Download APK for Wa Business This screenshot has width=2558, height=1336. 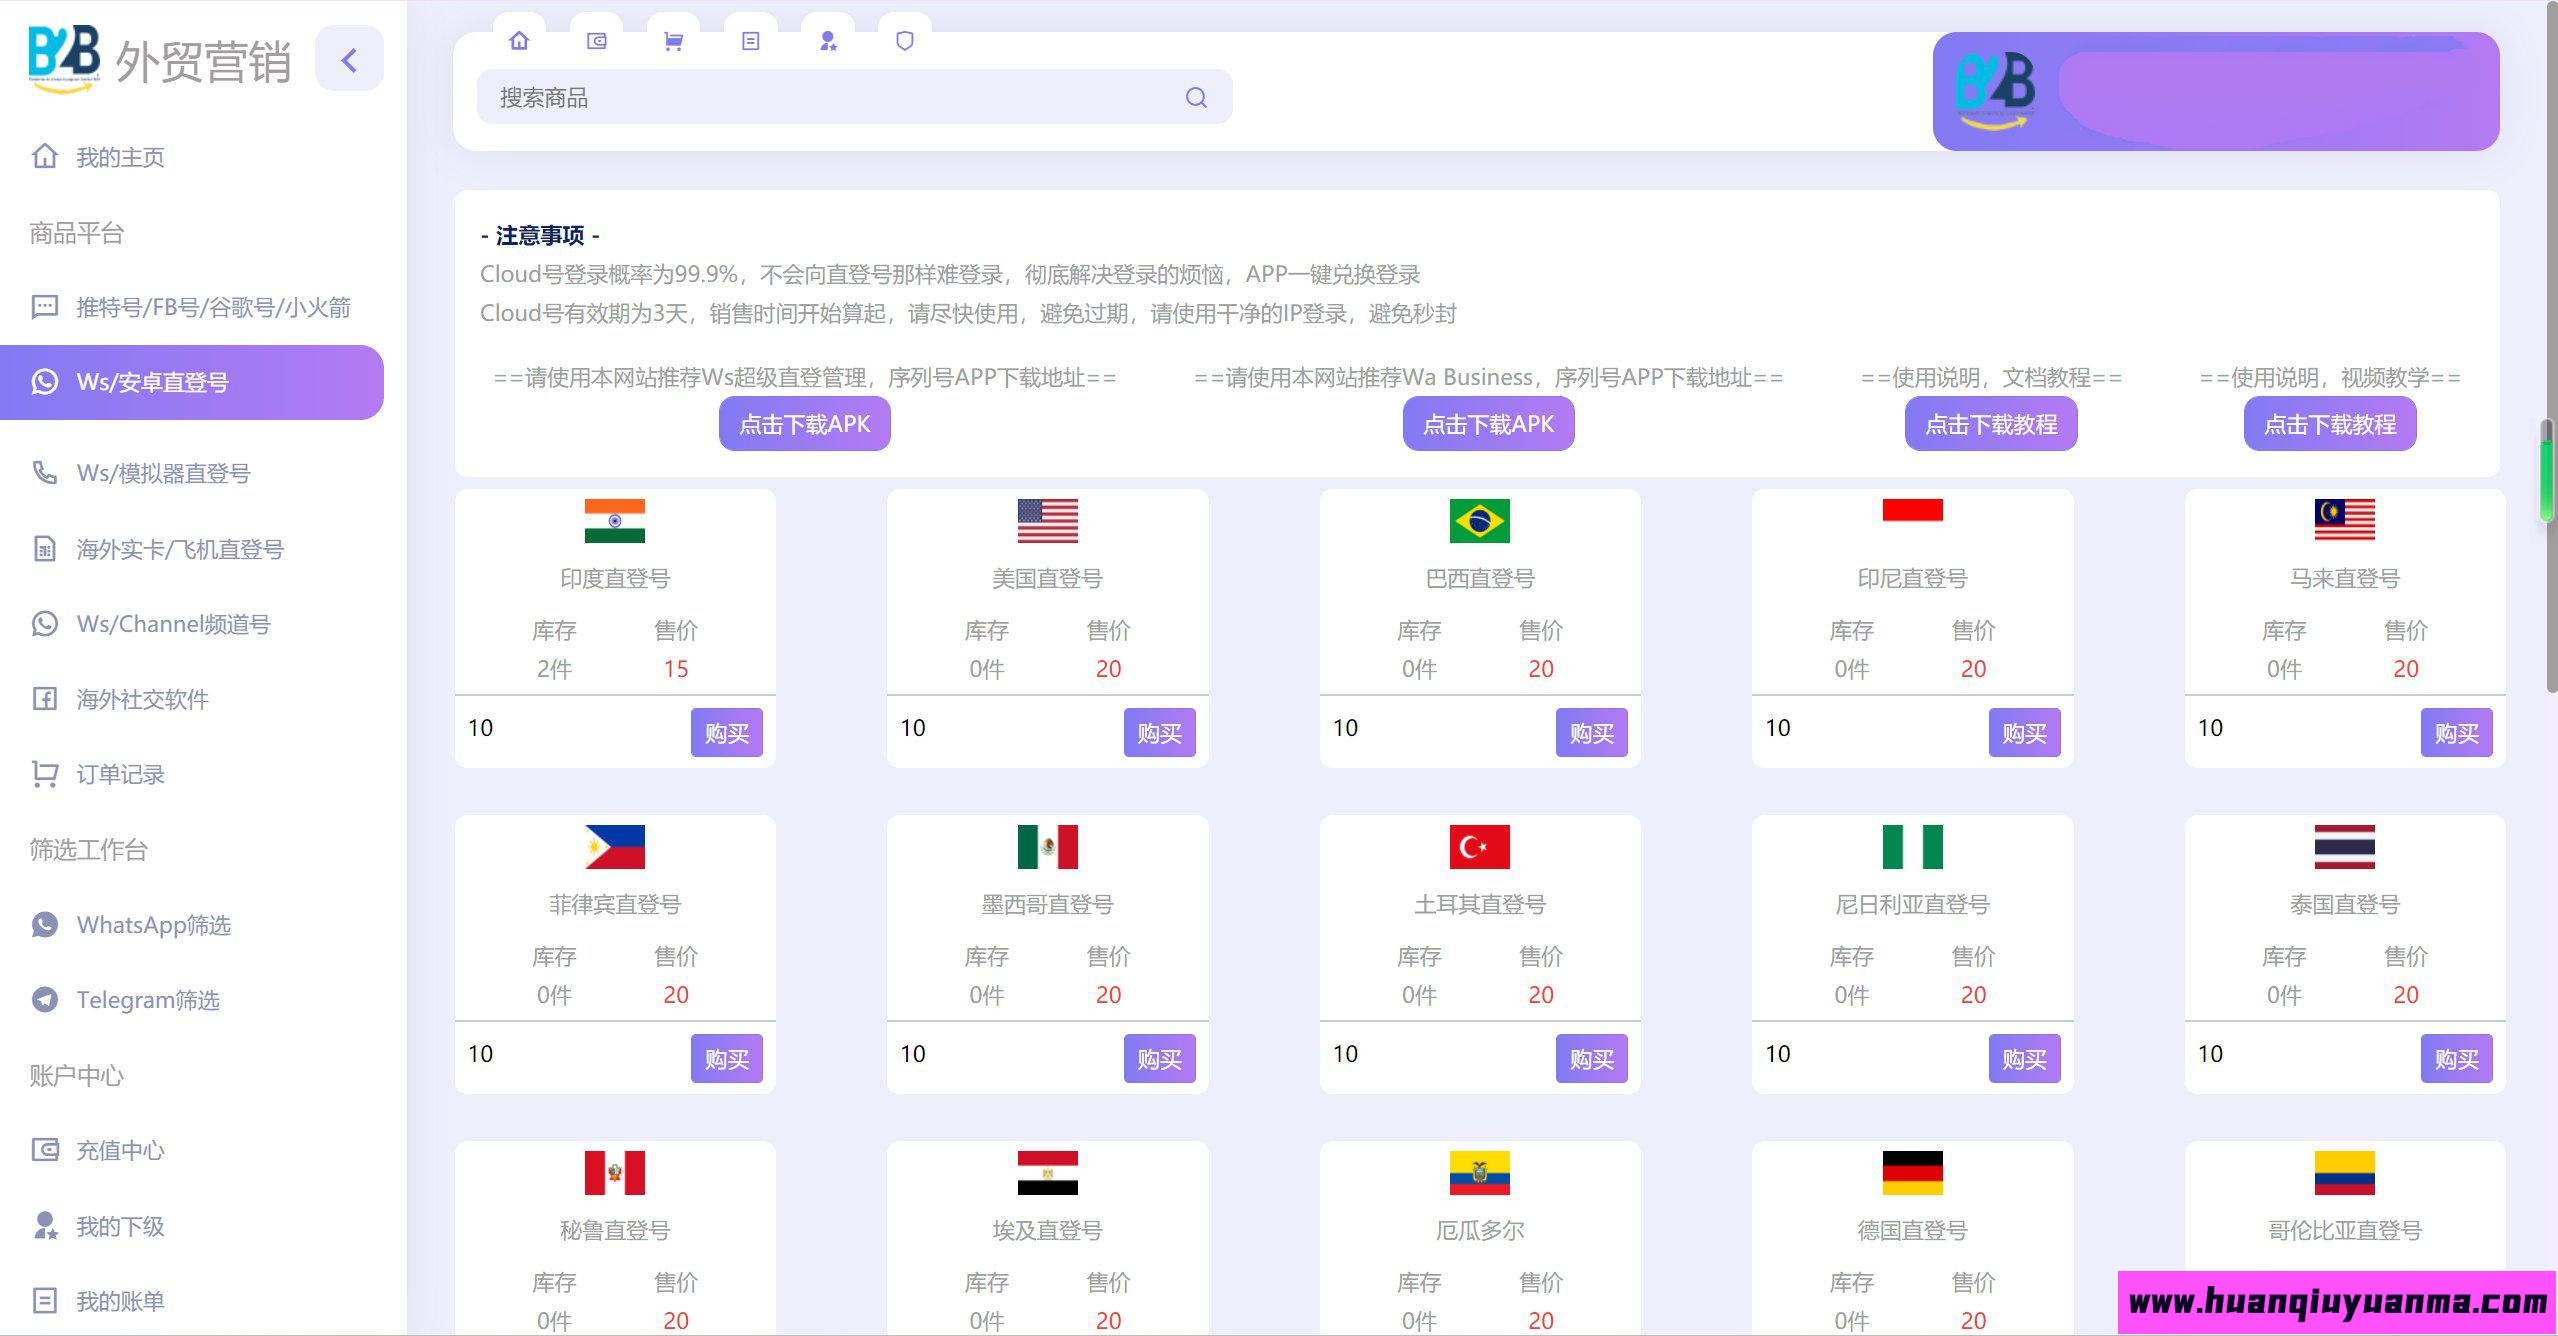pos(1489,424)
